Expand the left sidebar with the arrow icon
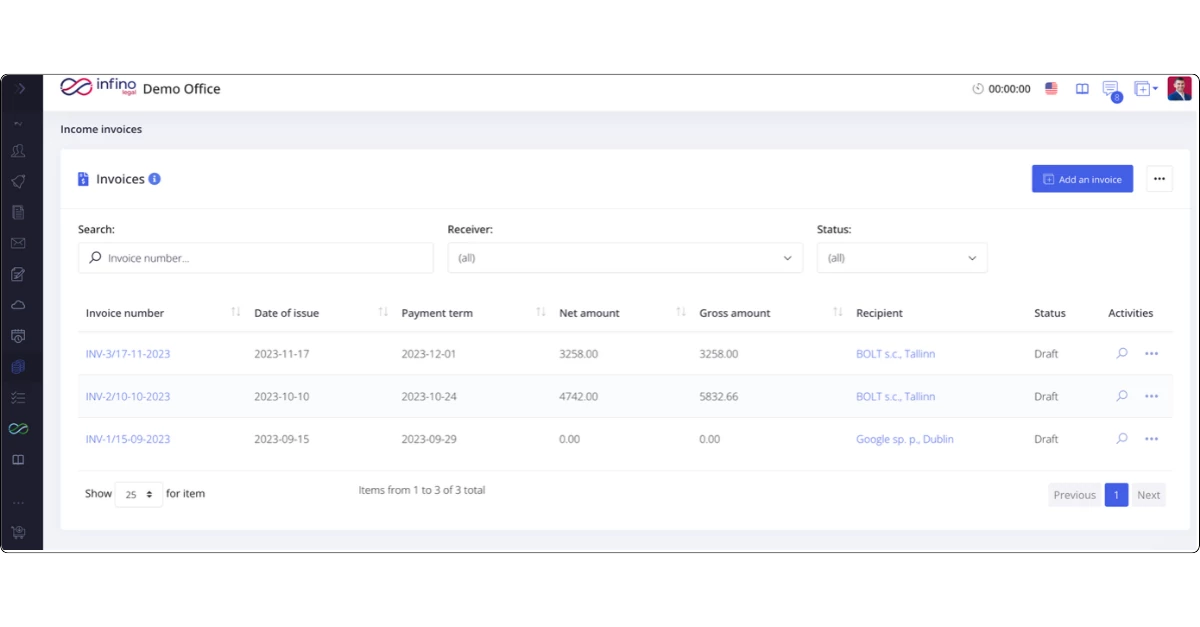Viewport: 1200px width, 627px height. click(x=21, y=89)
